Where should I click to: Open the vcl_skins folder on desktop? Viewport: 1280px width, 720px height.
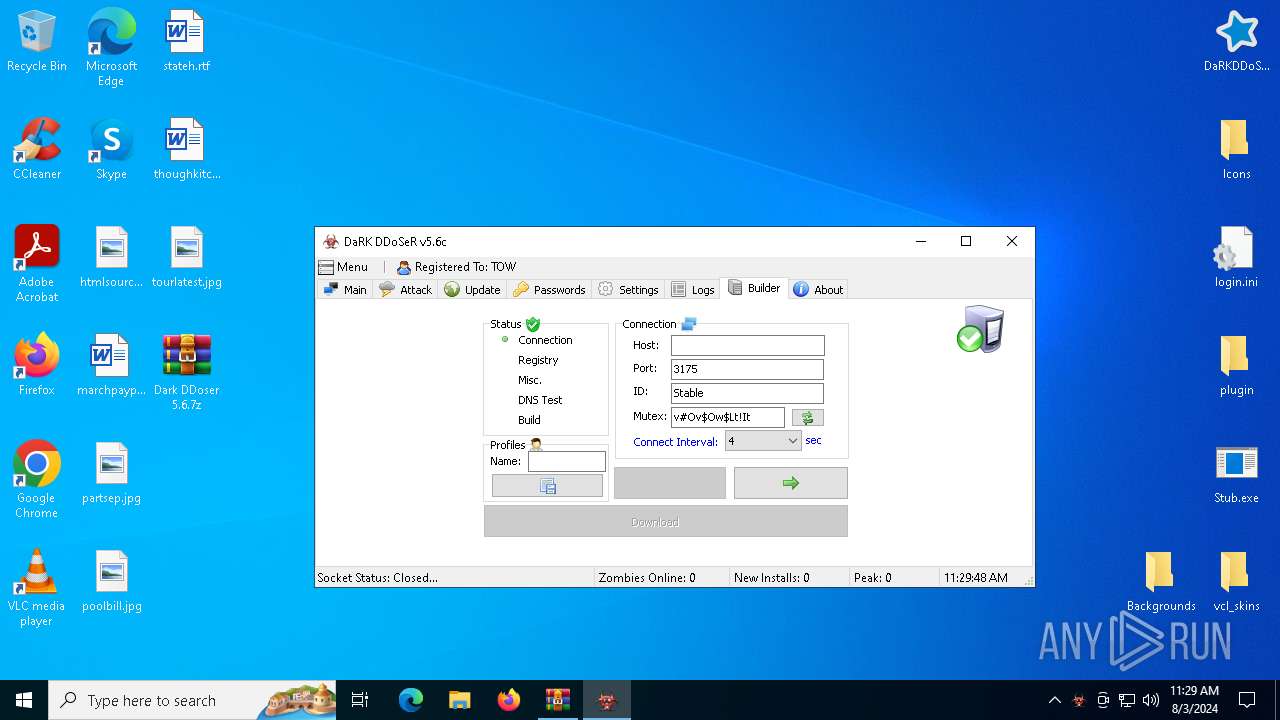pos(1237,582)
